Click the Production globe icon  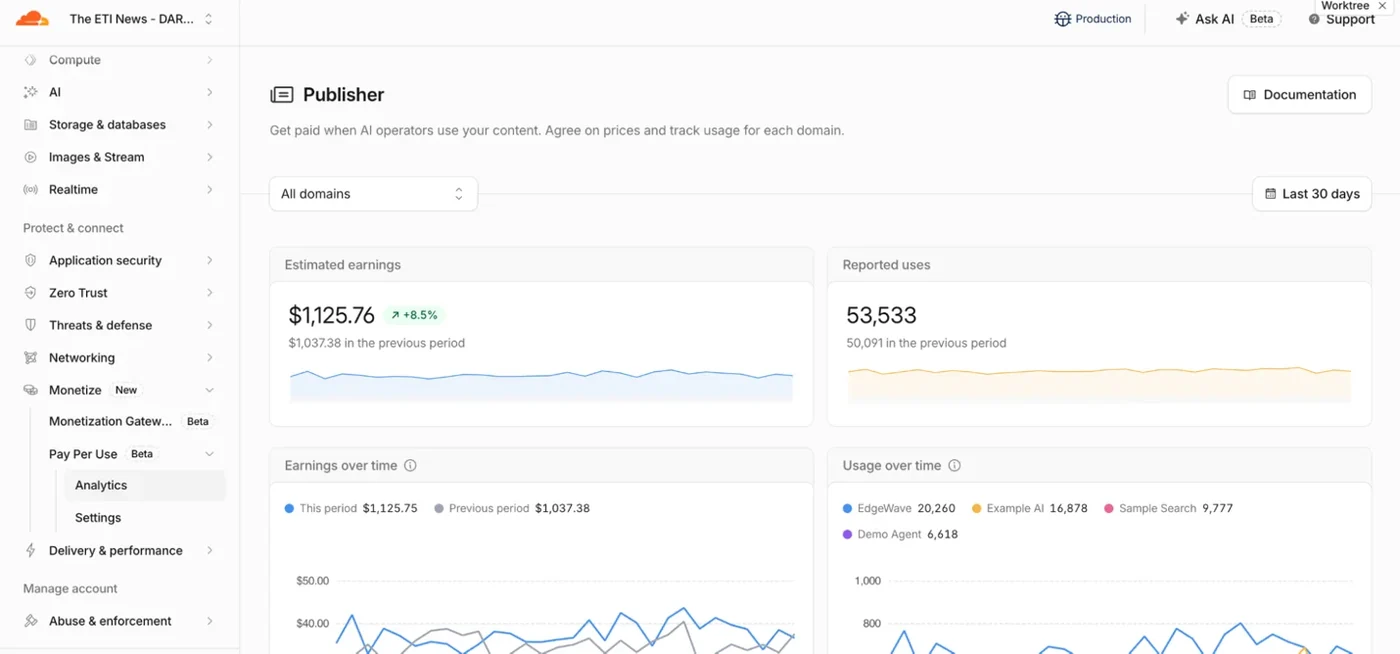(1062, 19)
